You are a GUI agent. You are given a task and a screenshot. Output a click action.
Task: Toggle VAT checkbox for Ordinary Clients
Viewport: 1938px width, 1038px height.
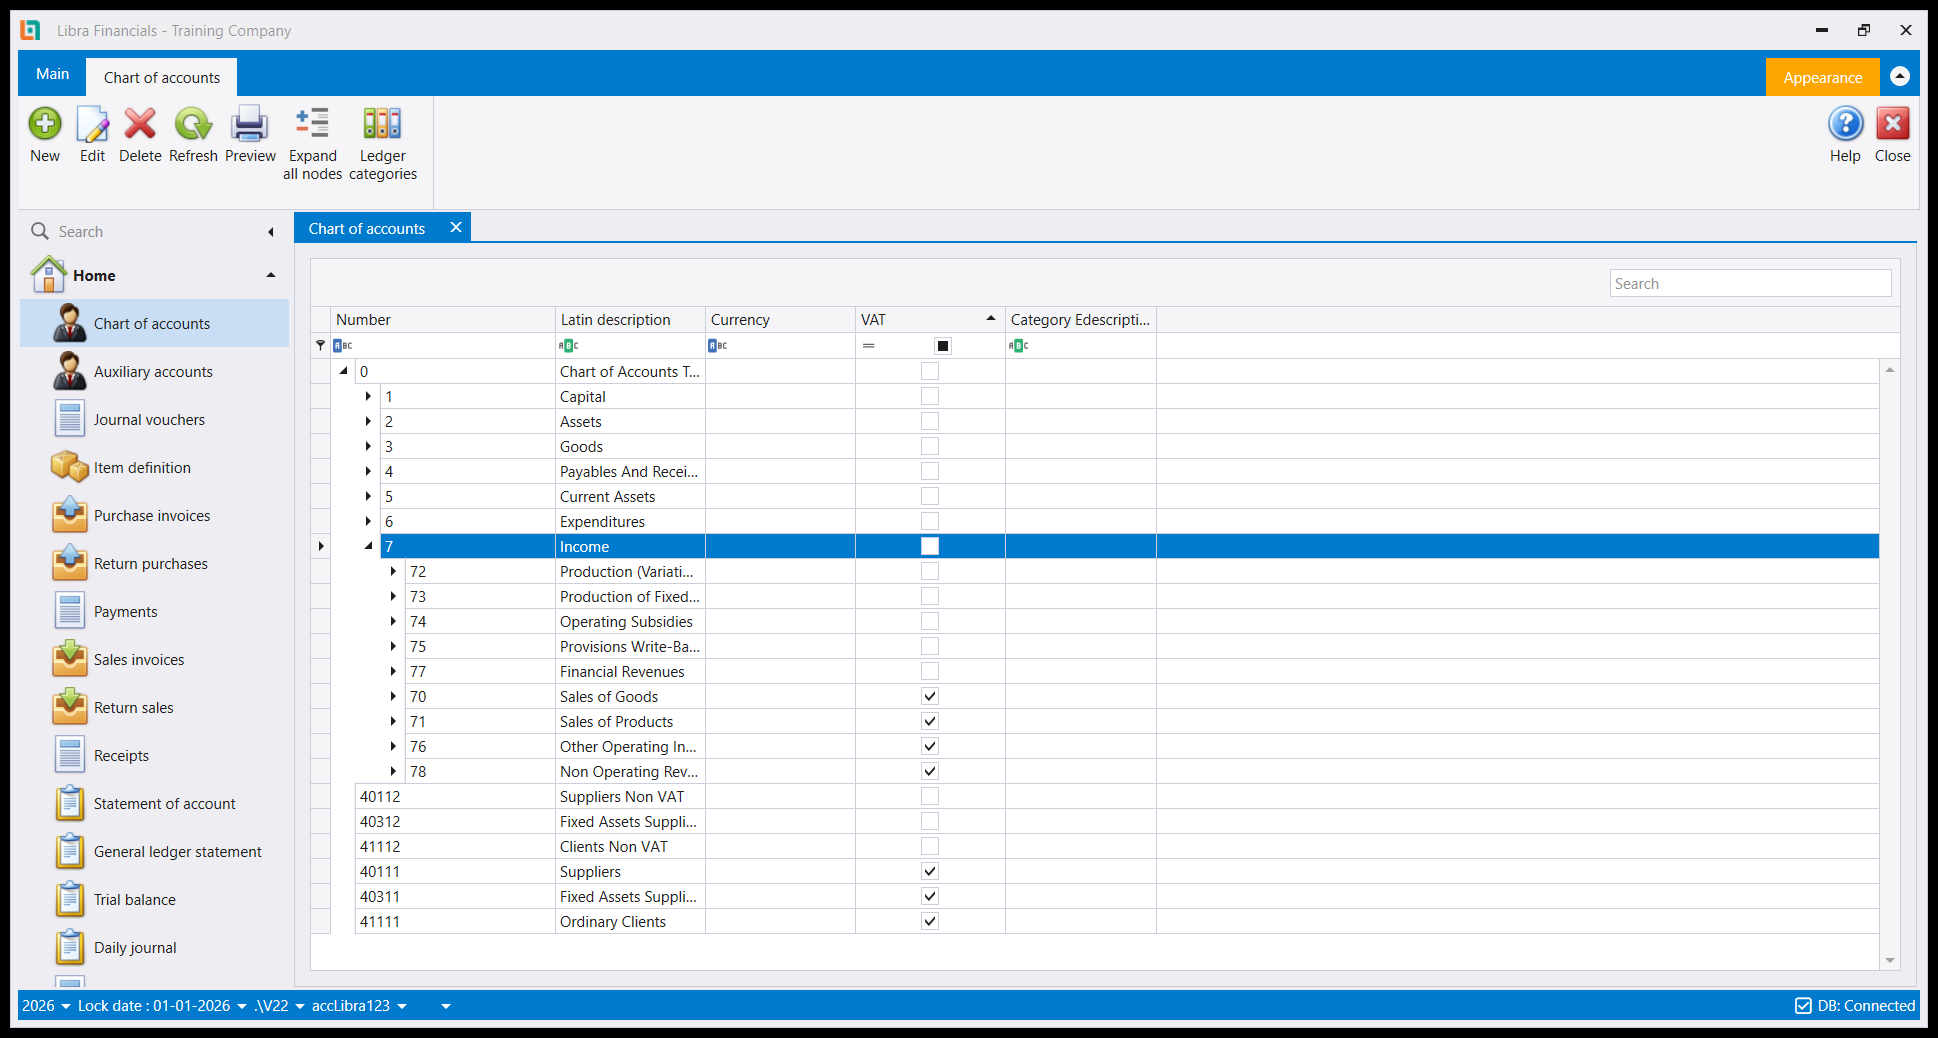(x=930, y=921)
